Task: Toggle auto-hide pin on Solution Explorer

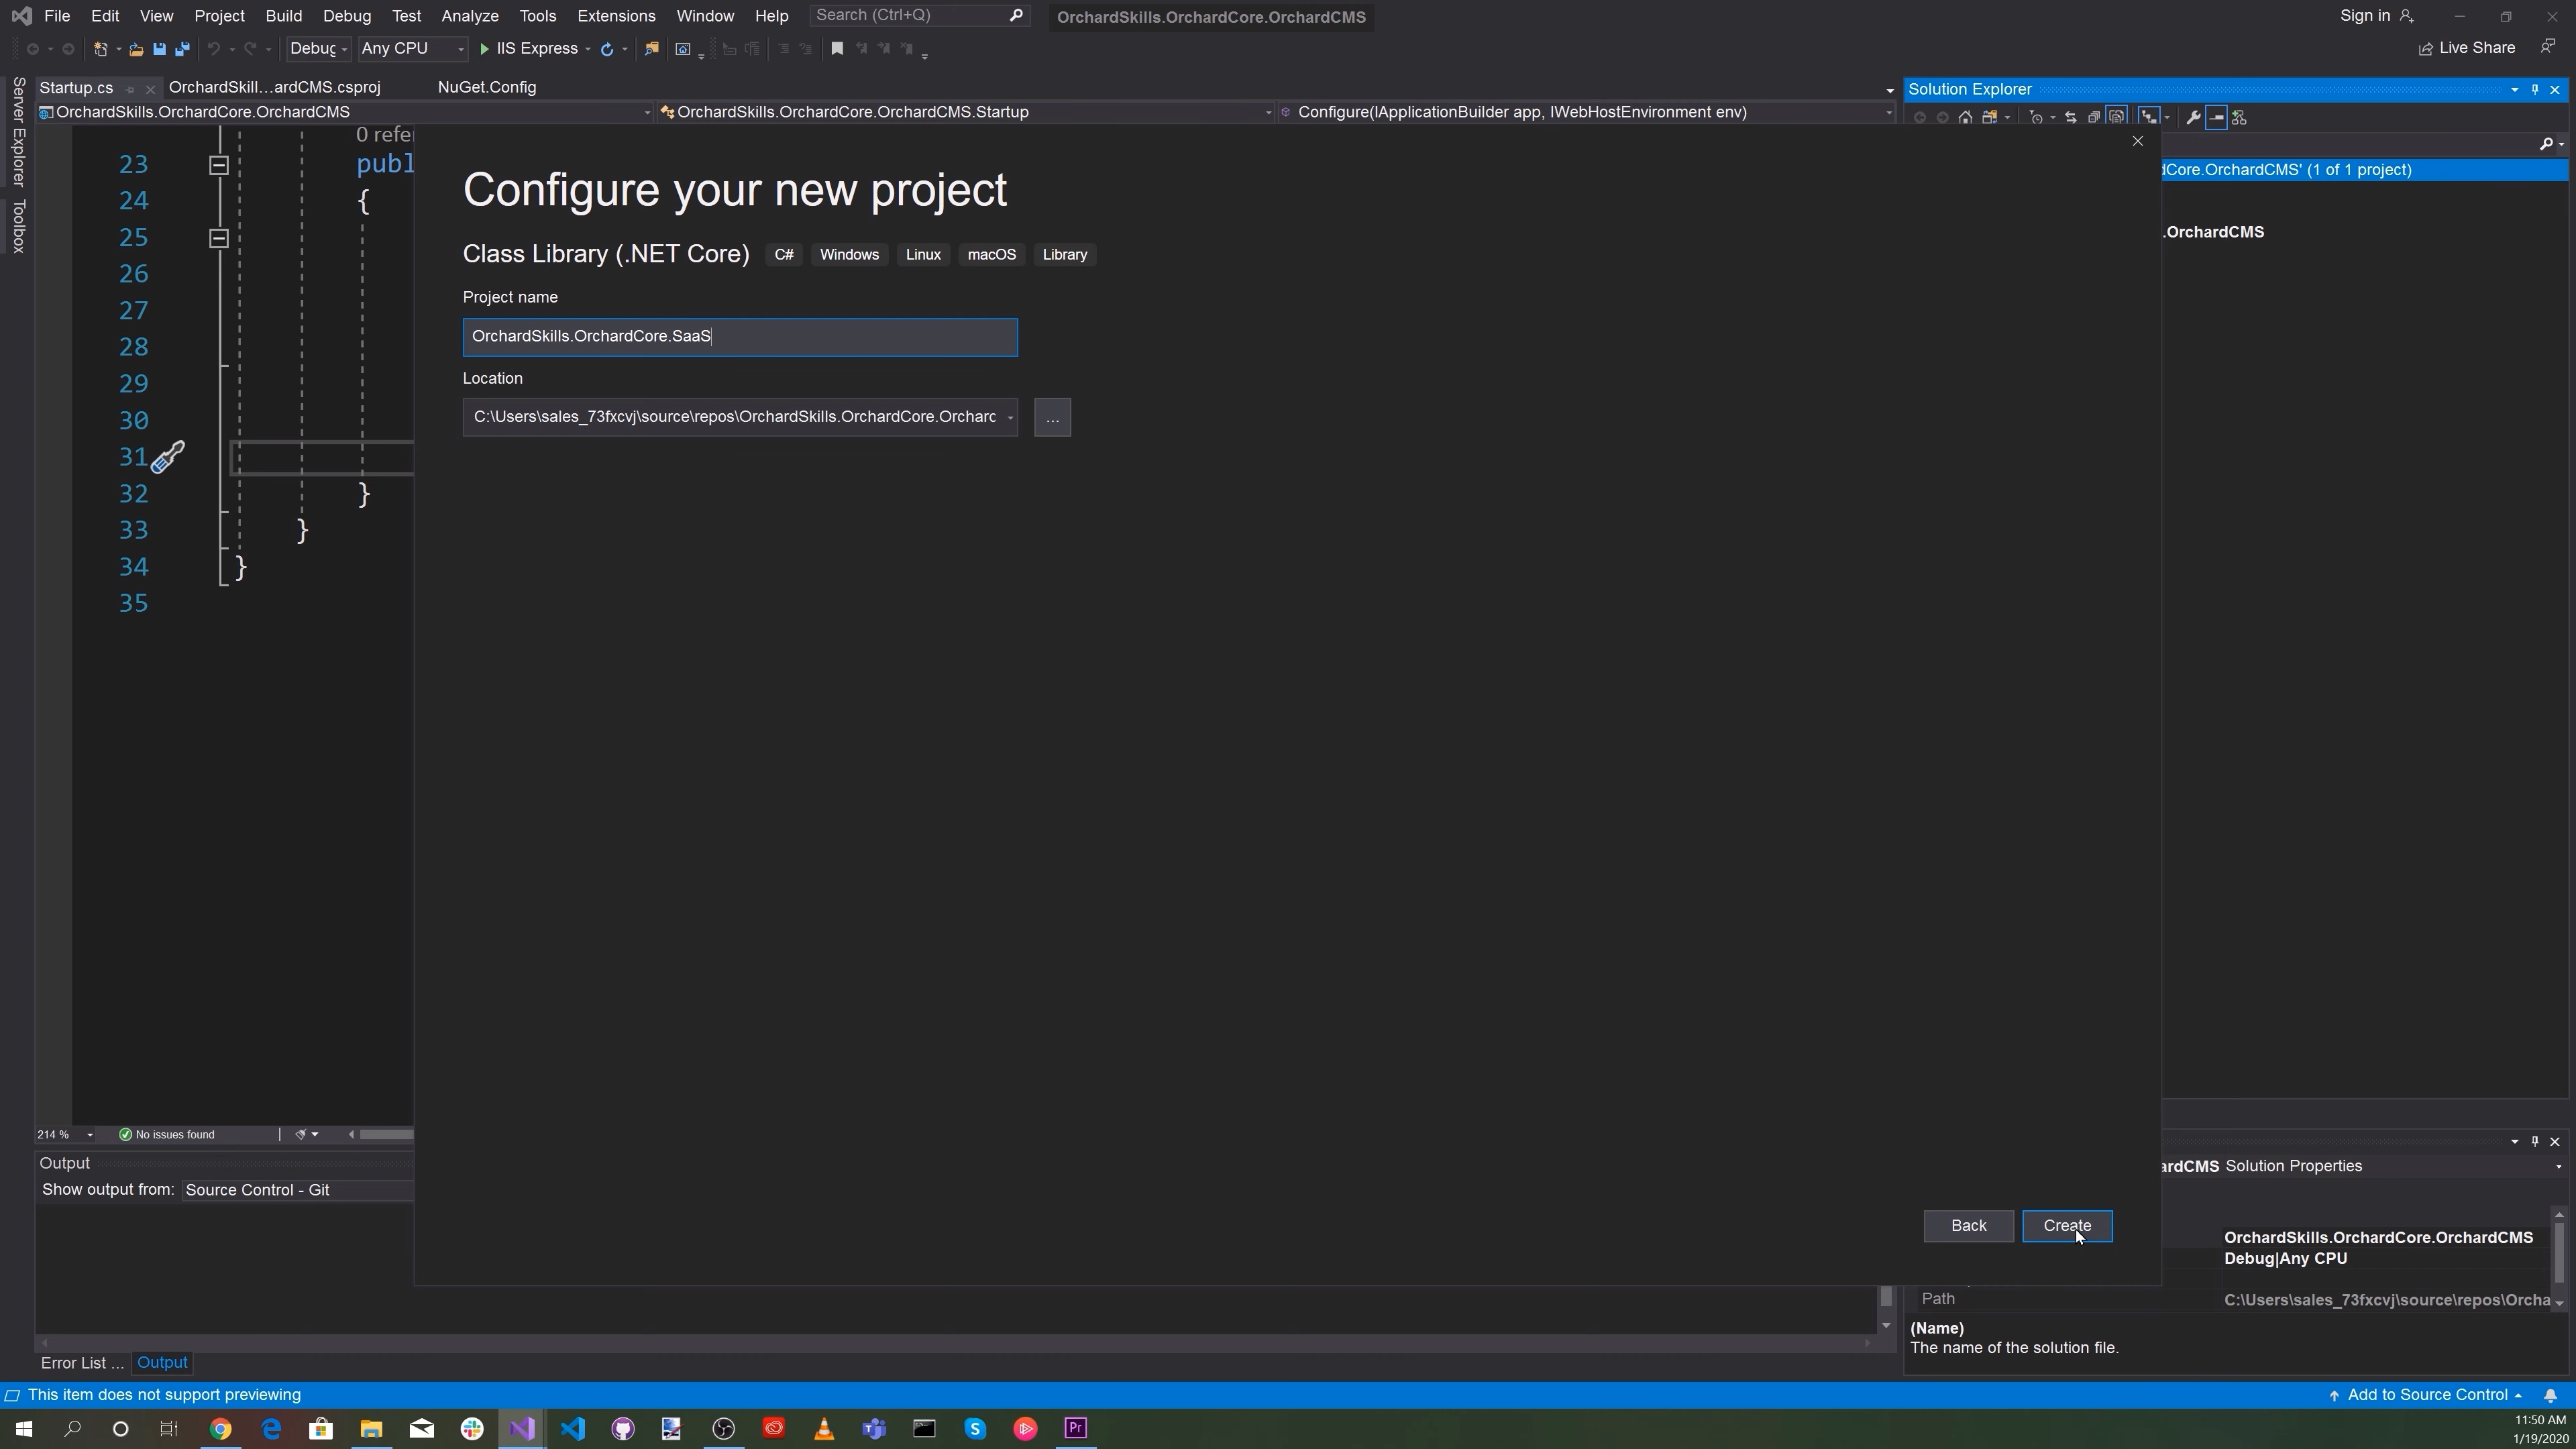Action: tap(2535, 89)
